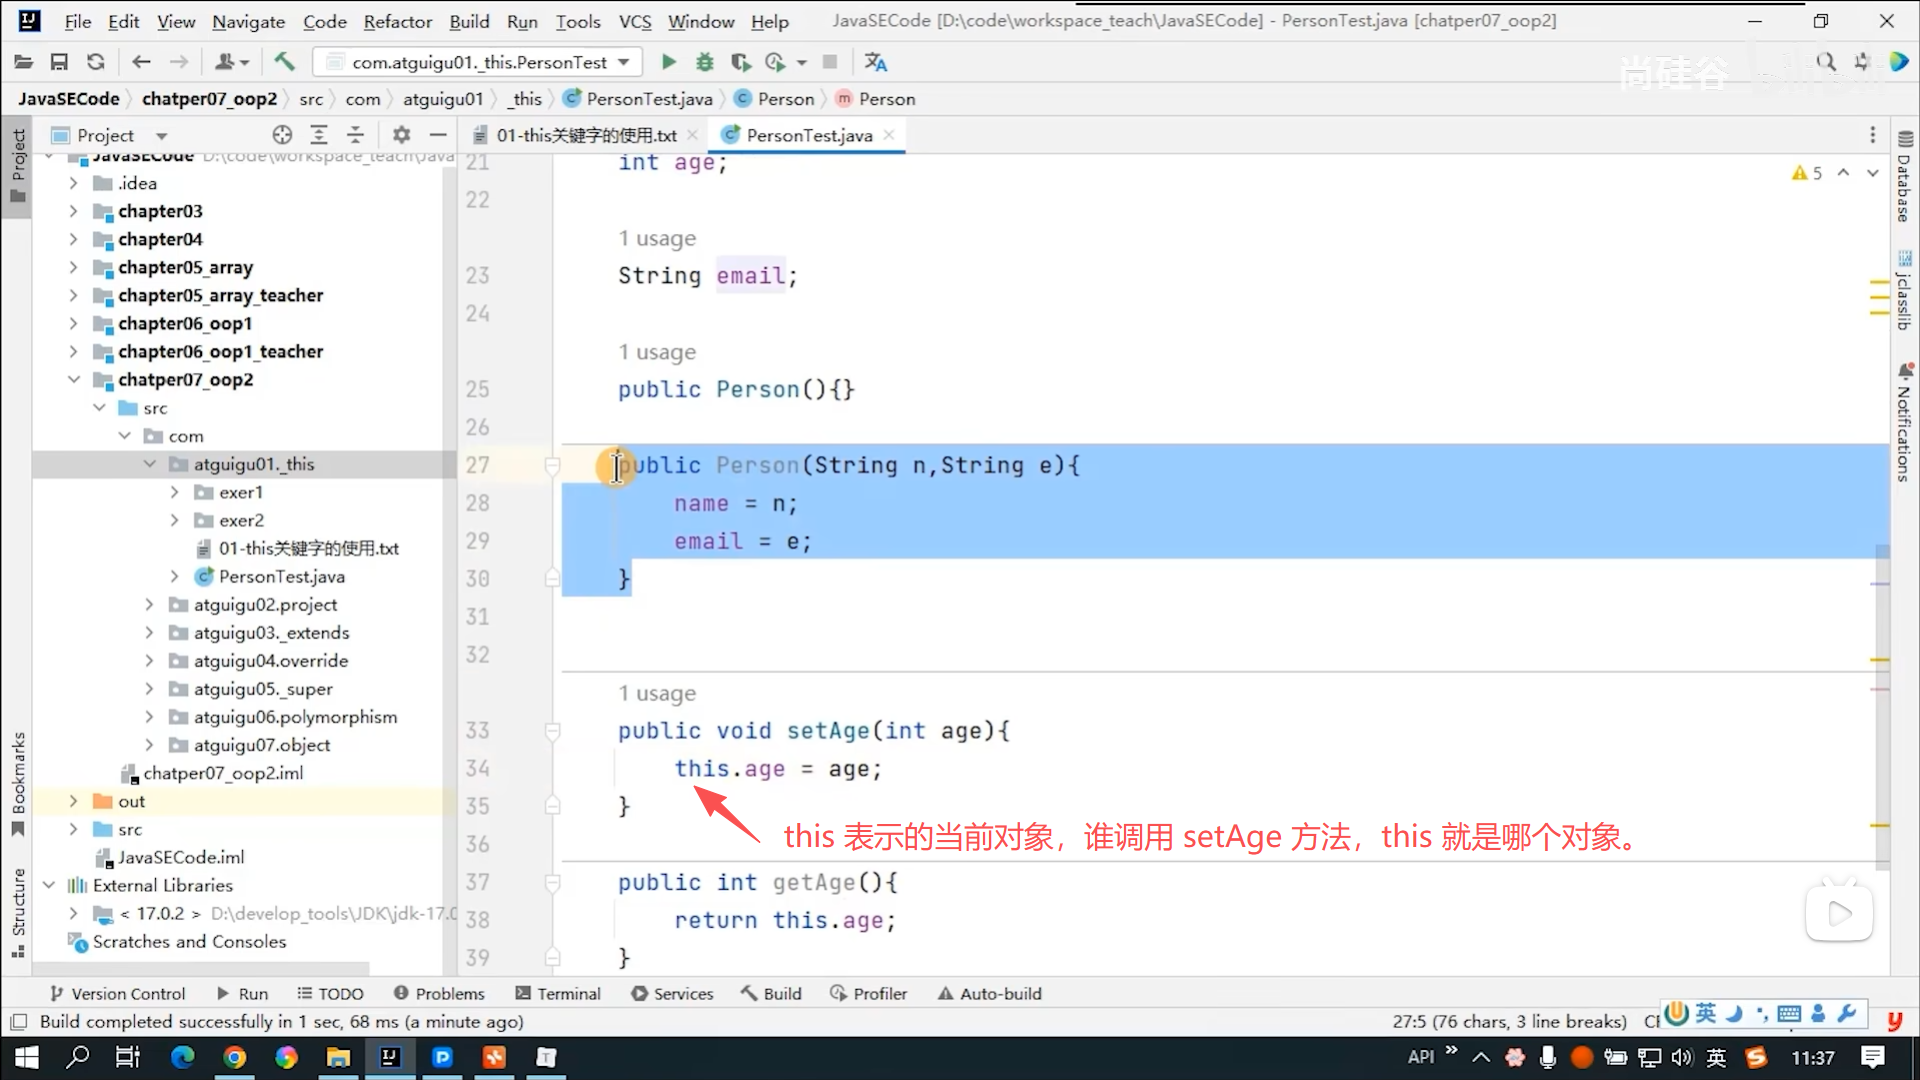
Task: Open the Refactor menu
Action: point(397,21)
